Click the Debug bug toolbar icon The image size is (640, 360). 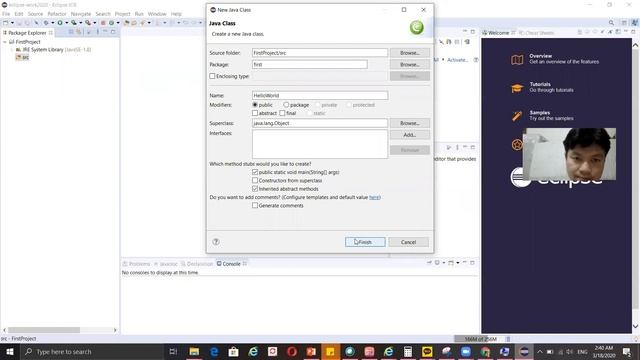click(x=46, y=23)
